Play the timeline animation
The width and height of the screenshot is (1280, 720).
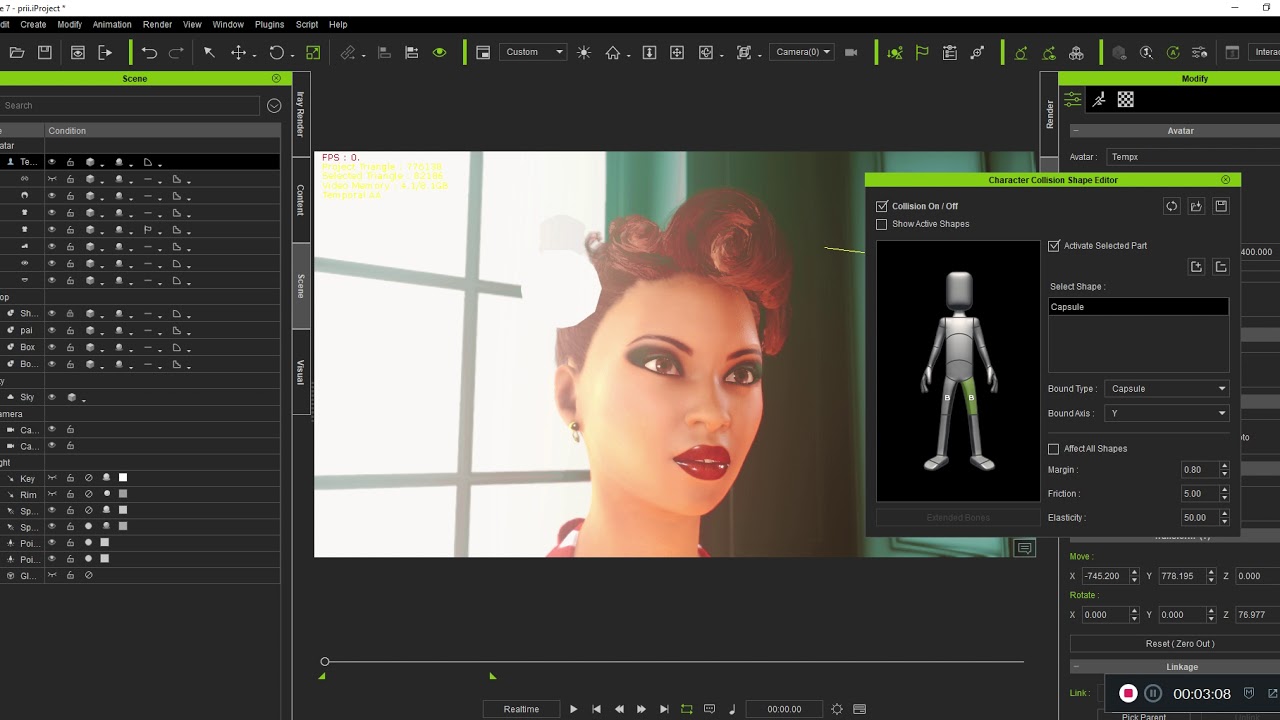pos(573,709)
